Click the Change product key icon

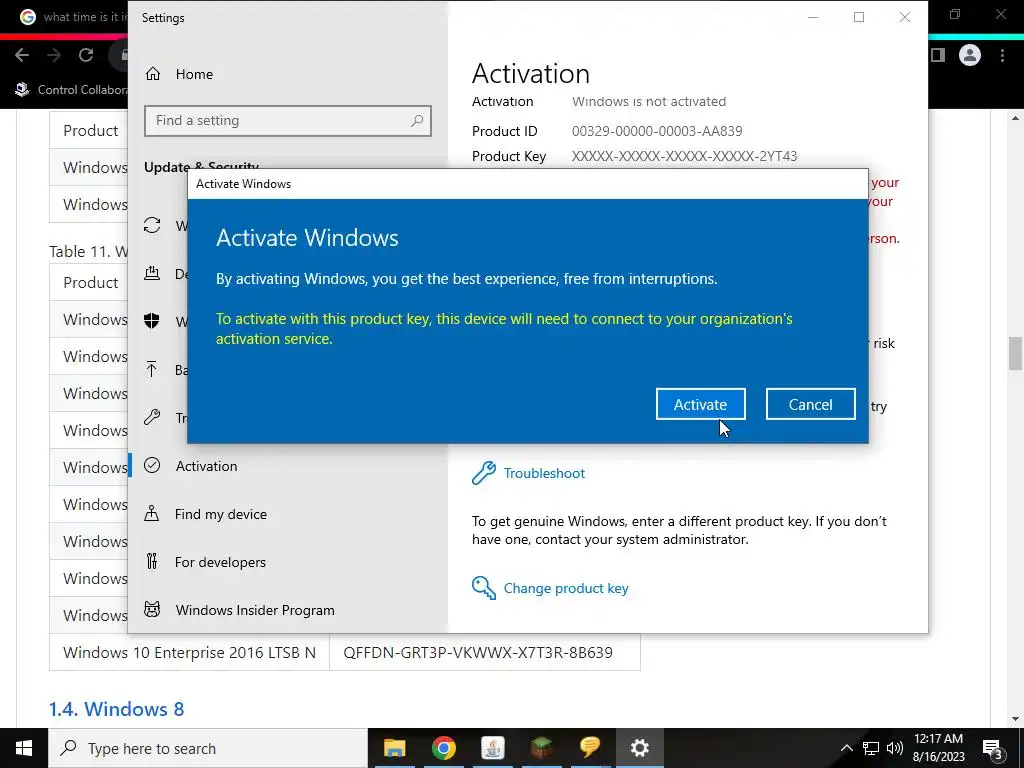pos(484,588)
